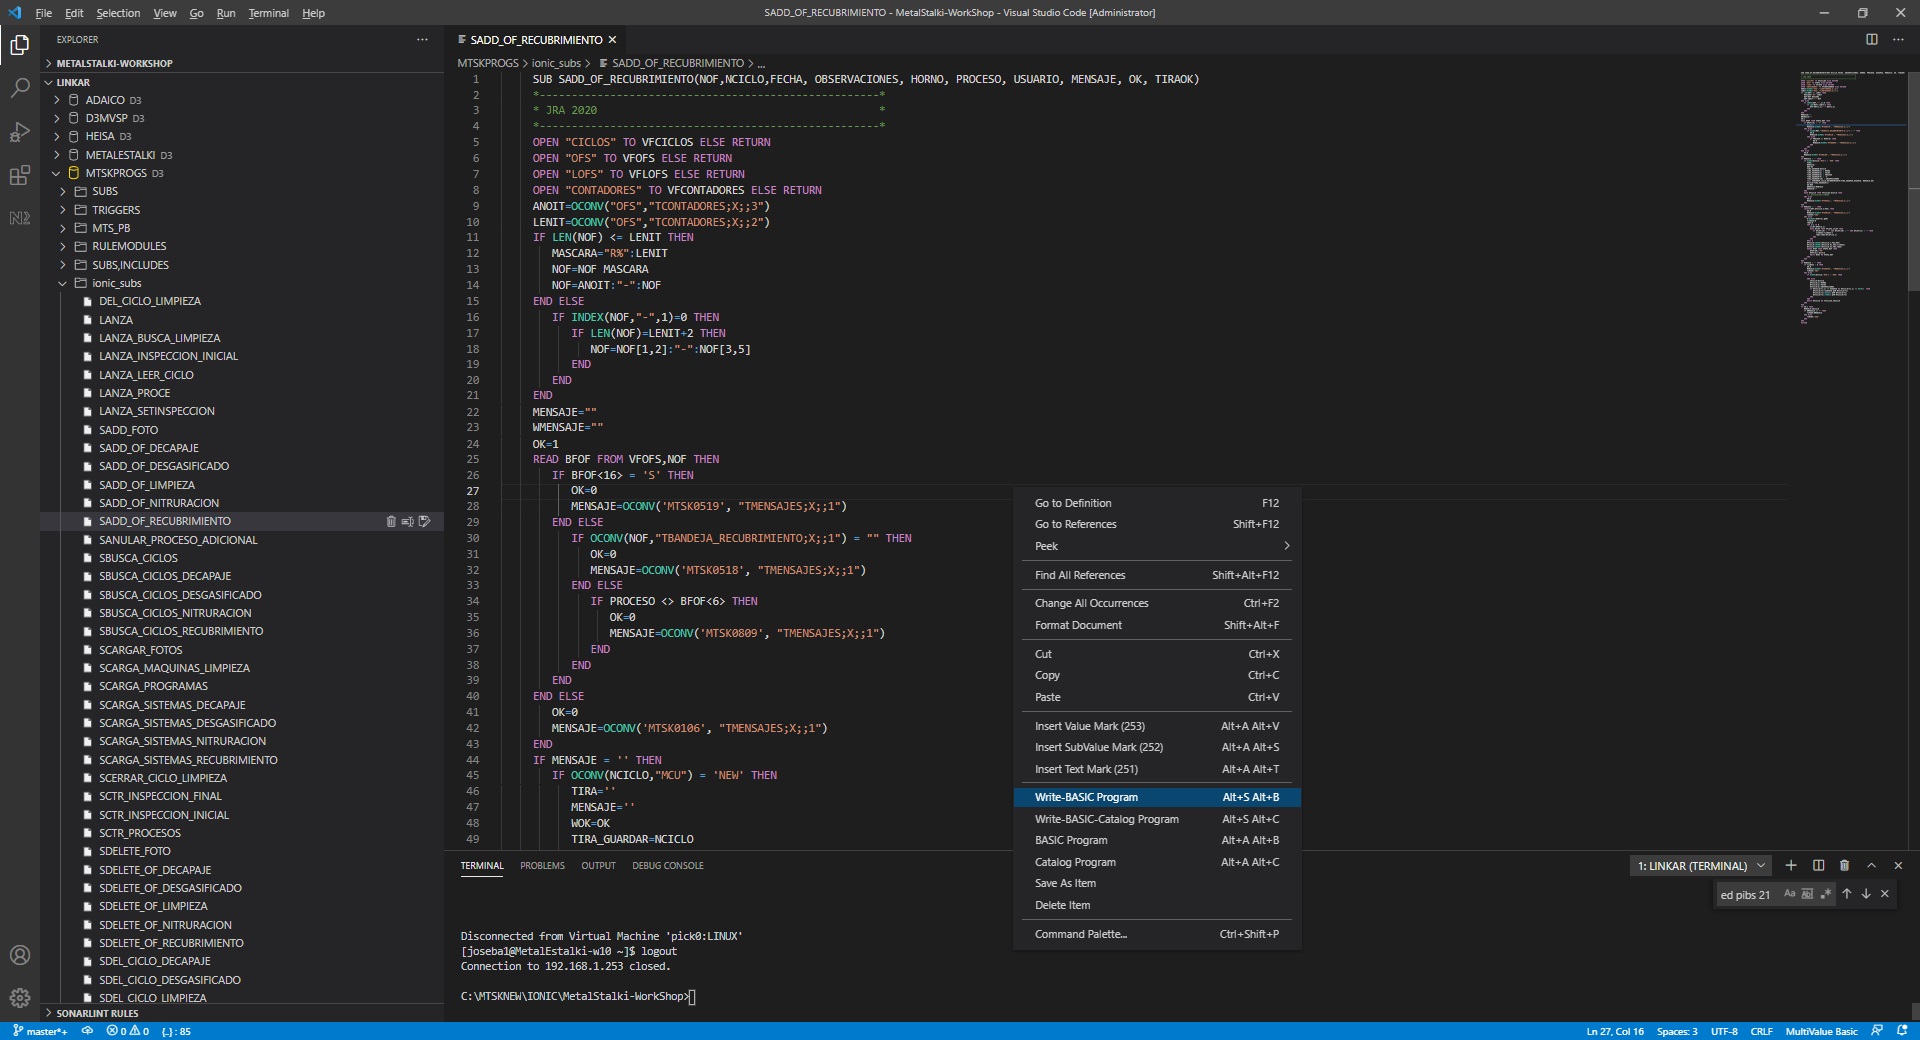The image size is (1920, 1040).
Task: Click the terminal find input field
Action: point(1746,895)
